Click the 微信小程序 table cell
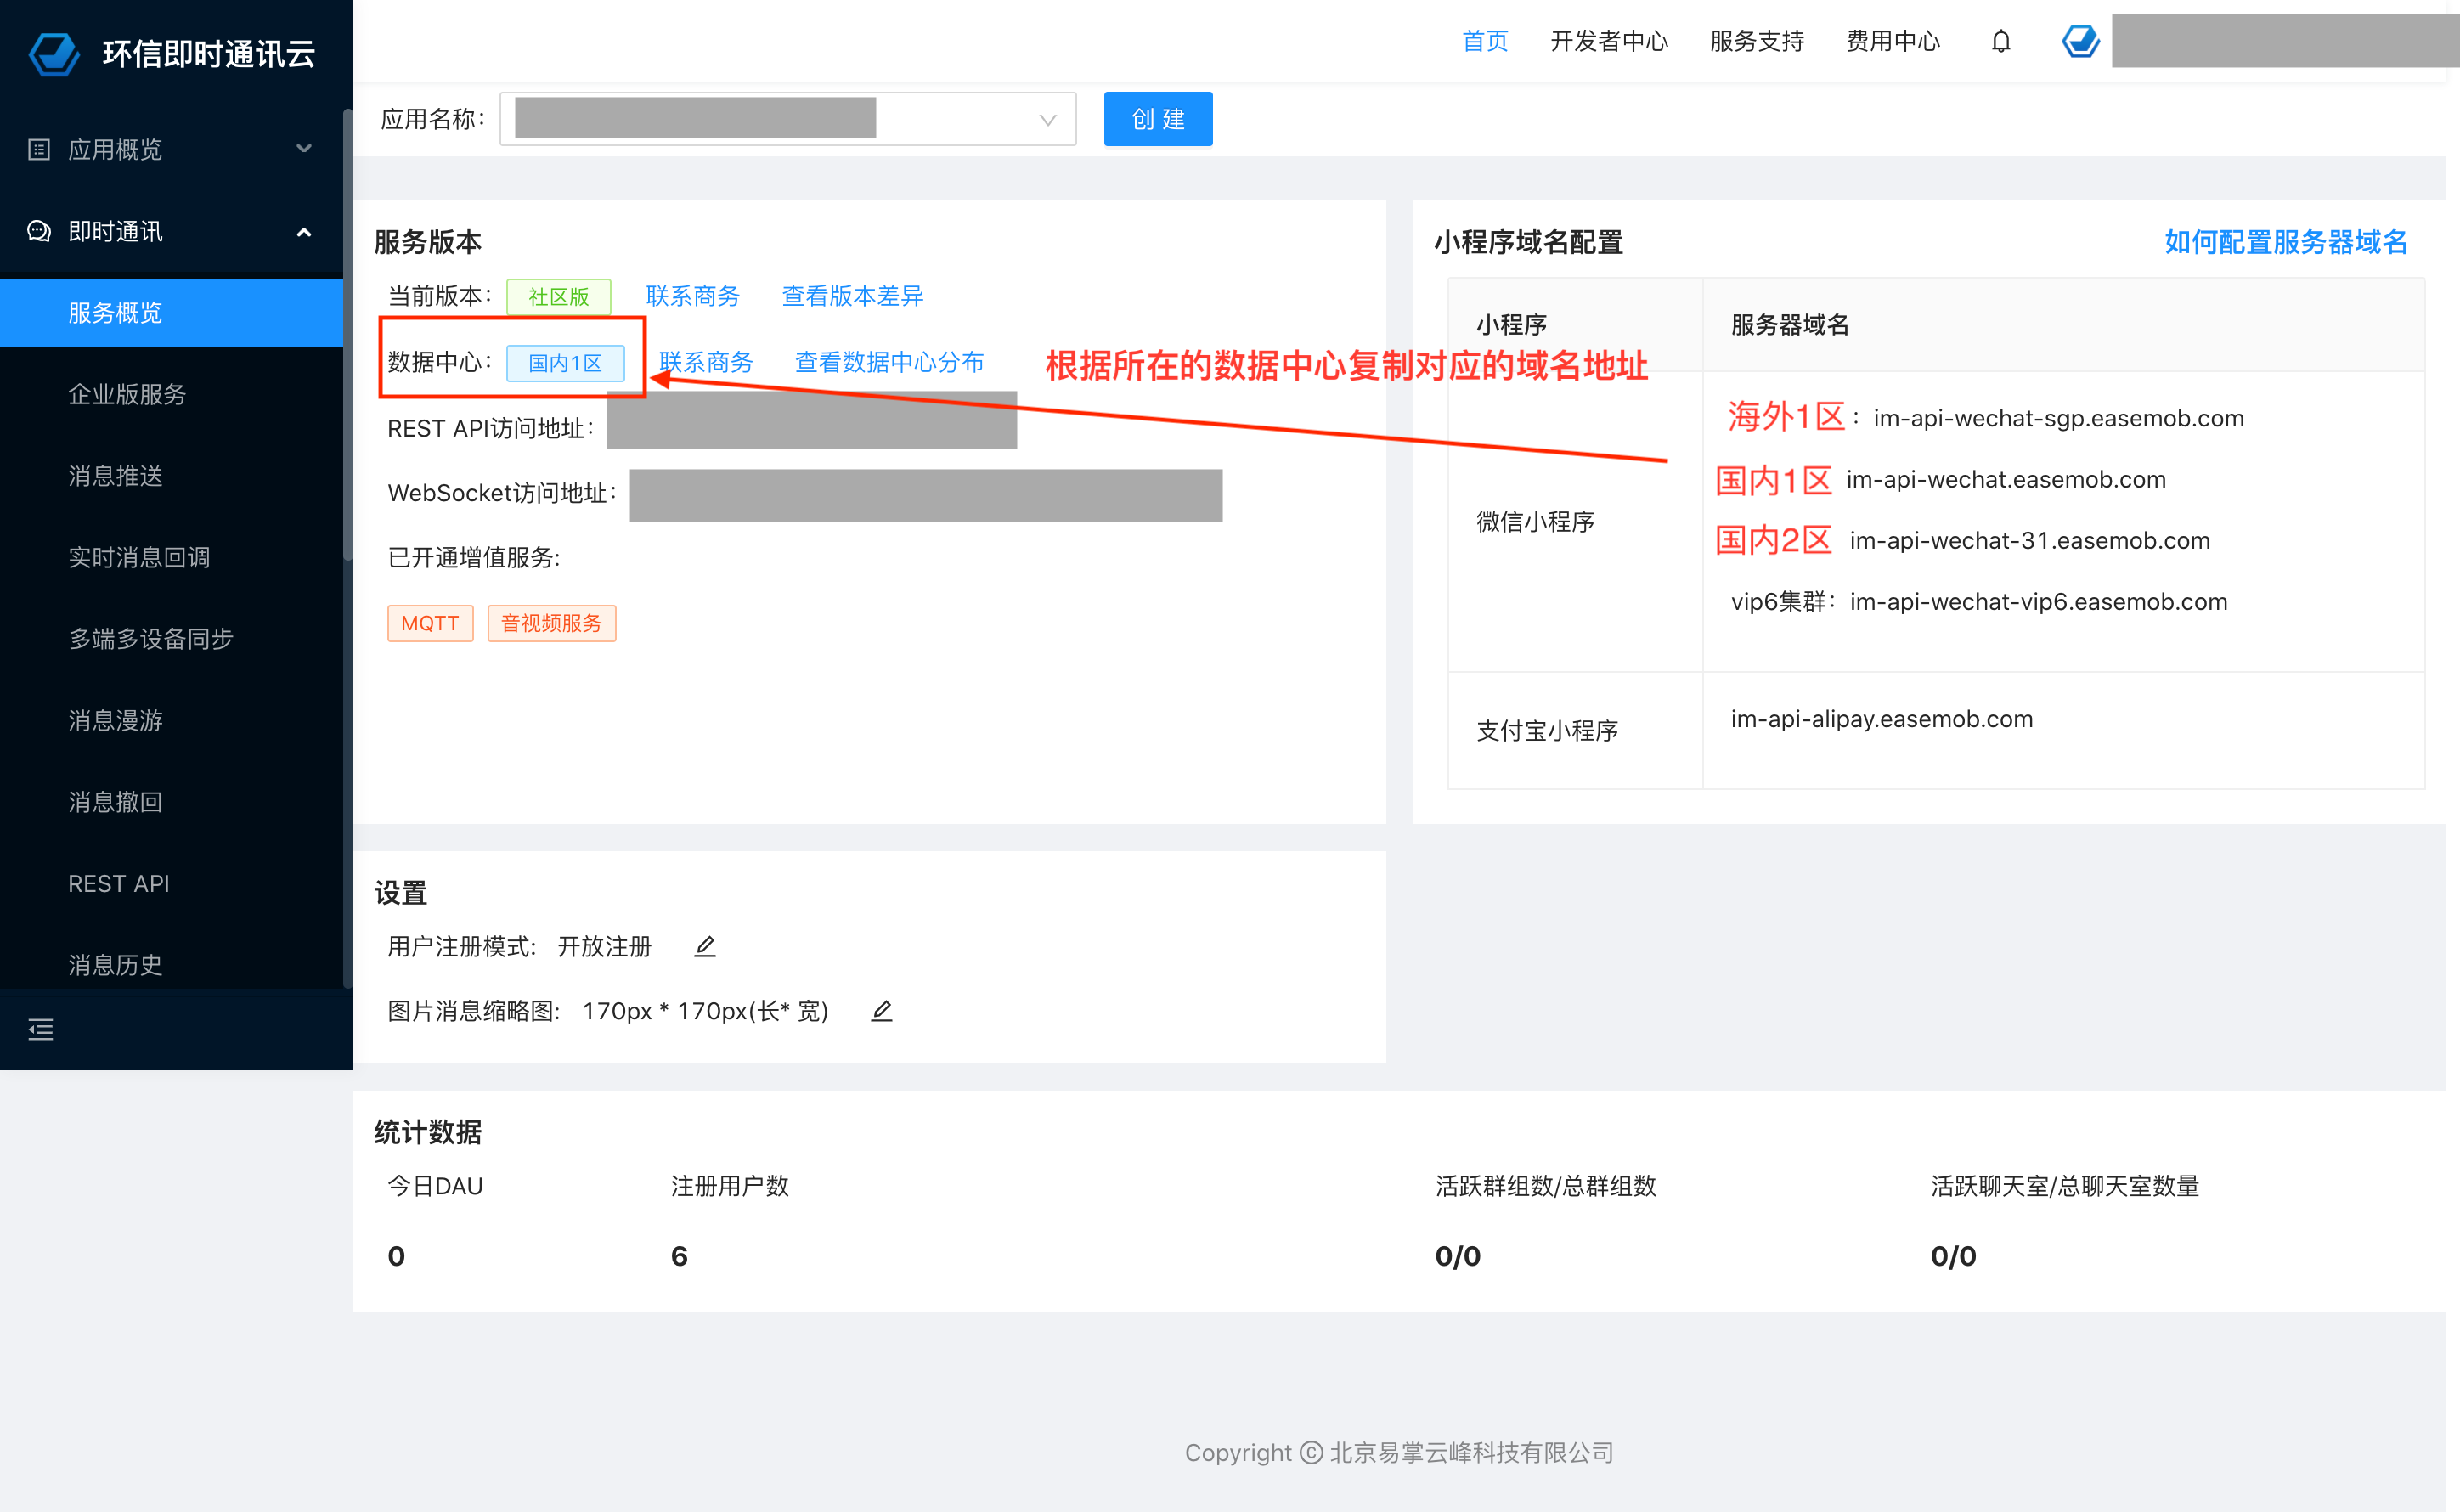The height and width of the screenshot is (1512, 2460). click(x=1575, y=521)
